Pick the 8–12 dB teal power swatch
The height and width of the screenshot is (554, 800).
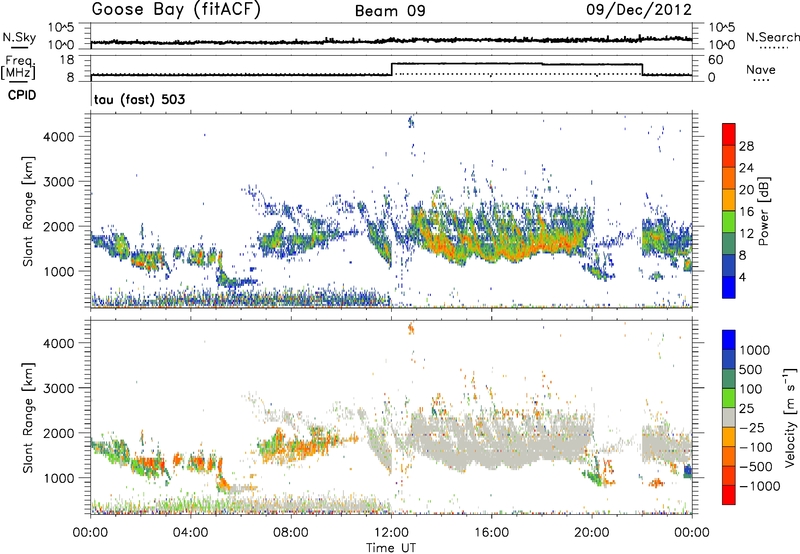click(729, 243)
